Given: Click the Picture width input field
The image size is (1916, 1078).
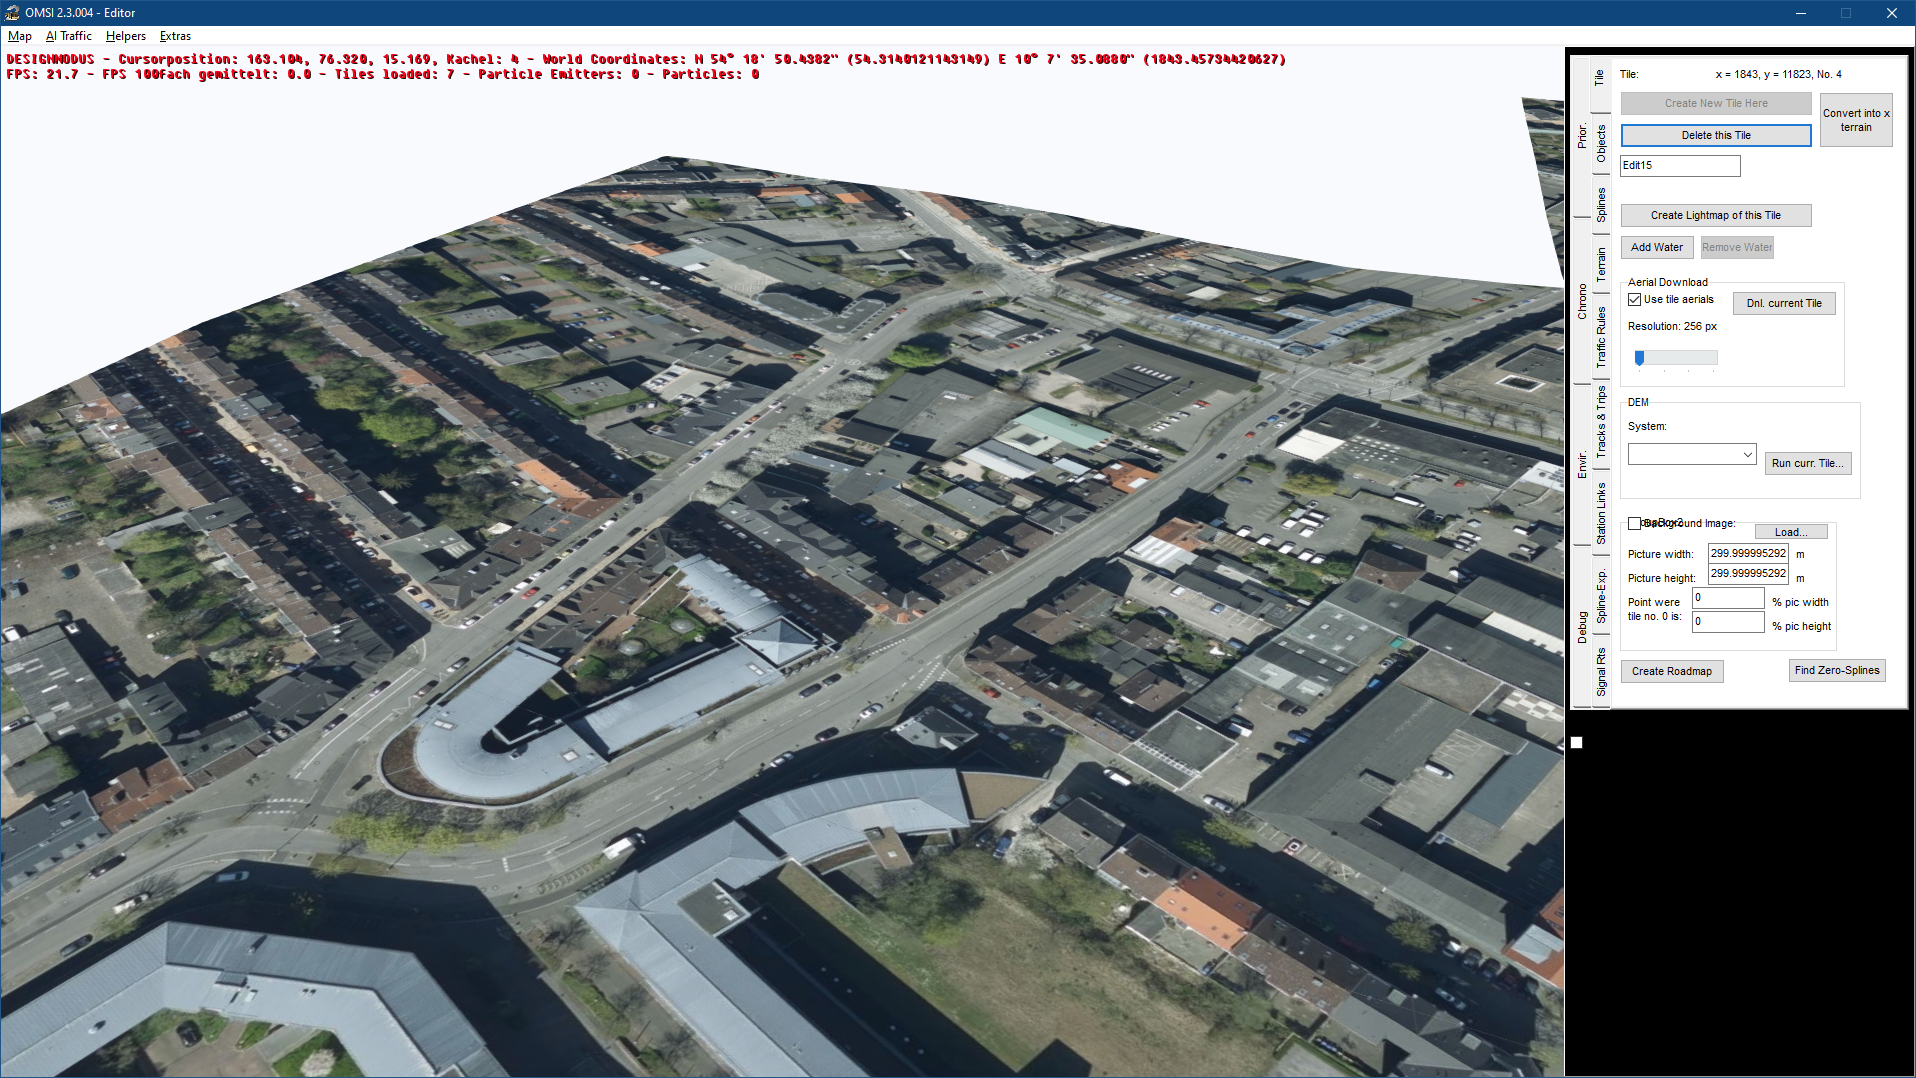Looking at the screenshot, I should 1748,553.
